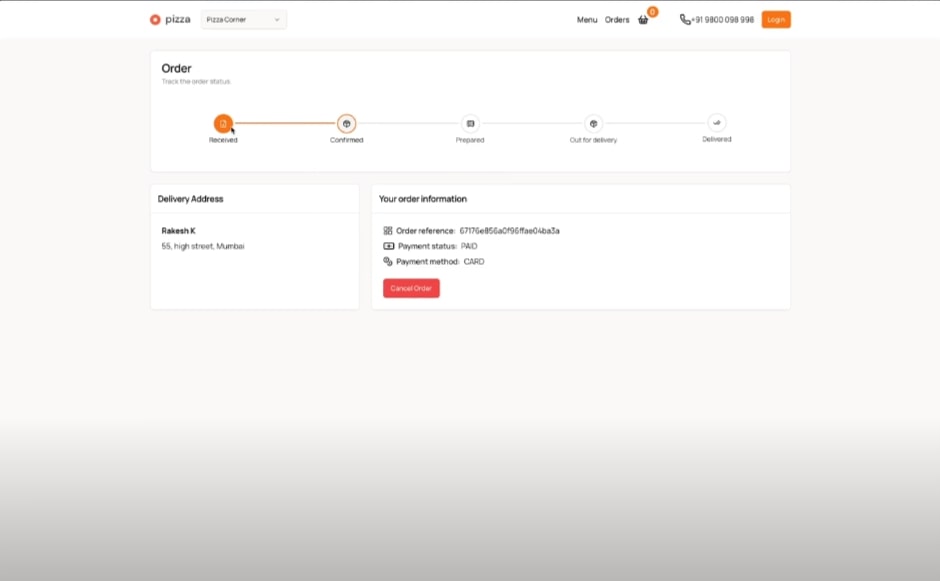
Task: Click the Login button
Action: (x=776, y=20)
